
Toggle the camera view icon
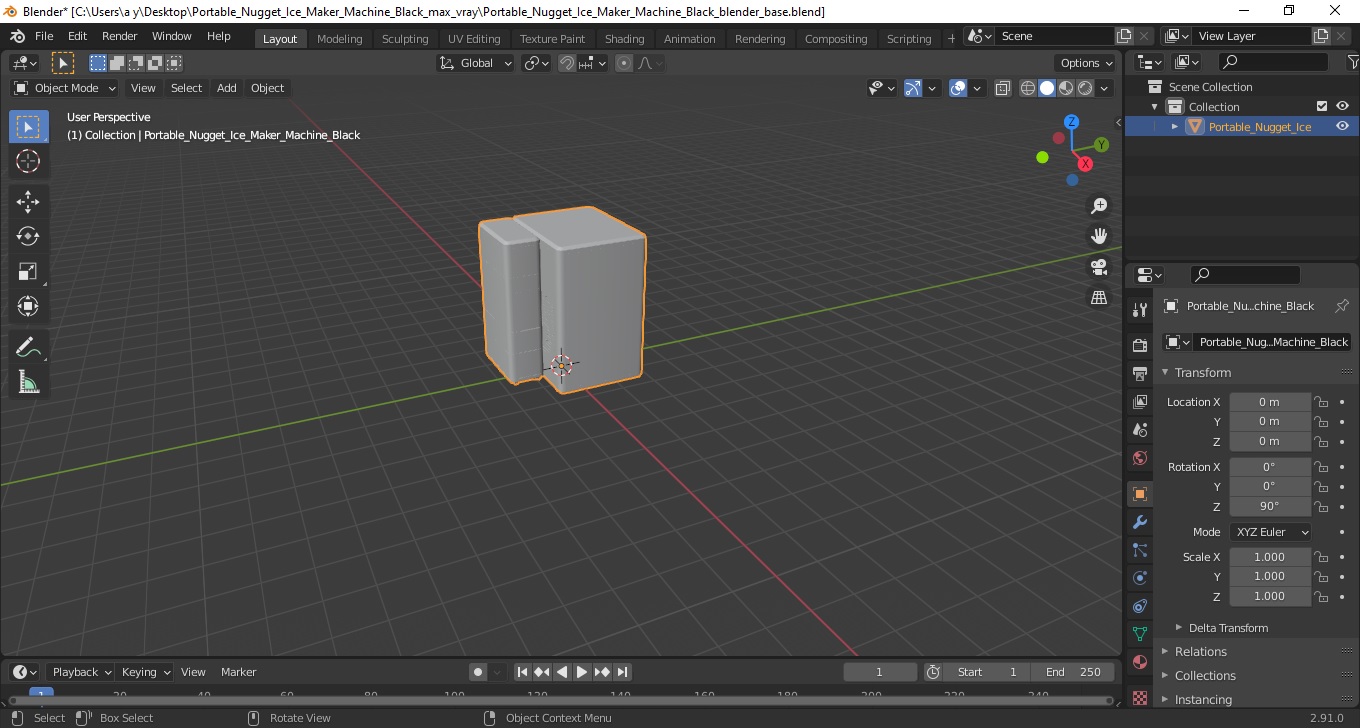pos(1099,267)
